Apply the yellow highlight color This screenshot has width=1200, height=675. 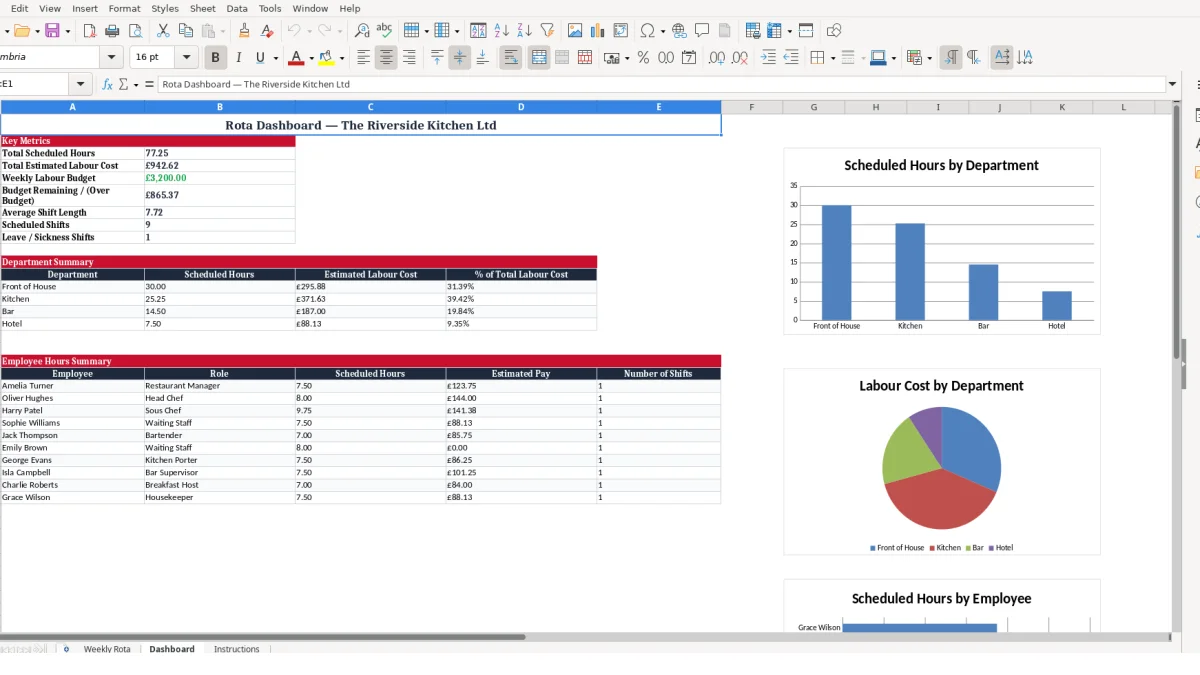tap(326, 58)
